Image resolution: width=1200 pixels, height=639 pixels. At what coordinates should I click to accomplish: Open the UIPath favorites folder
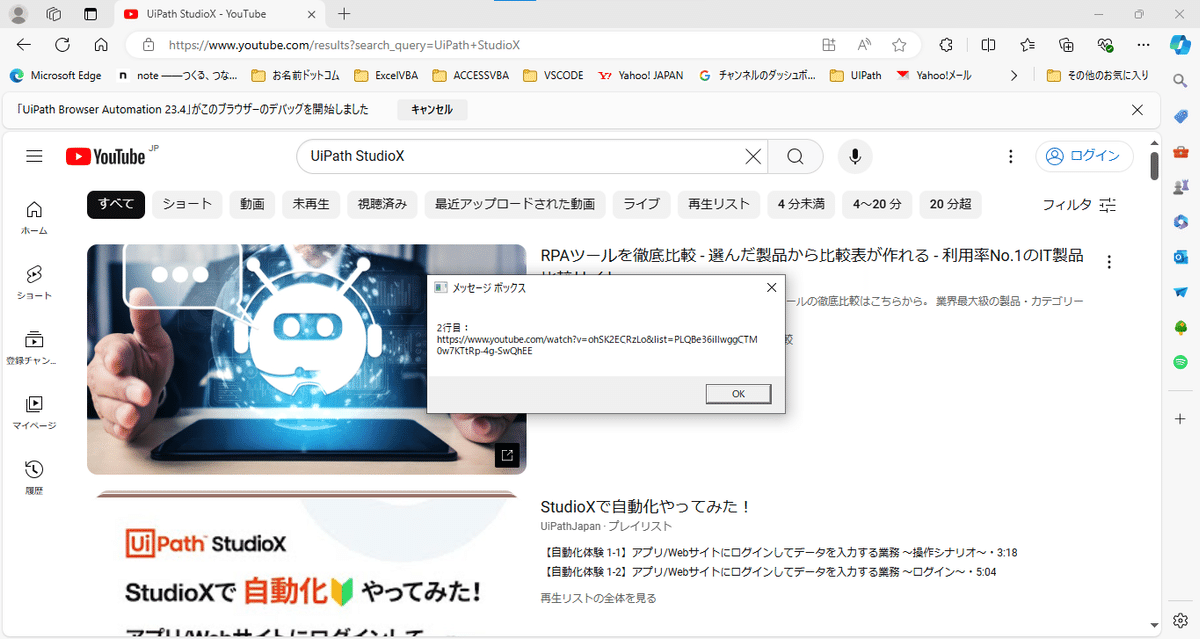click(x=855, y=75)
